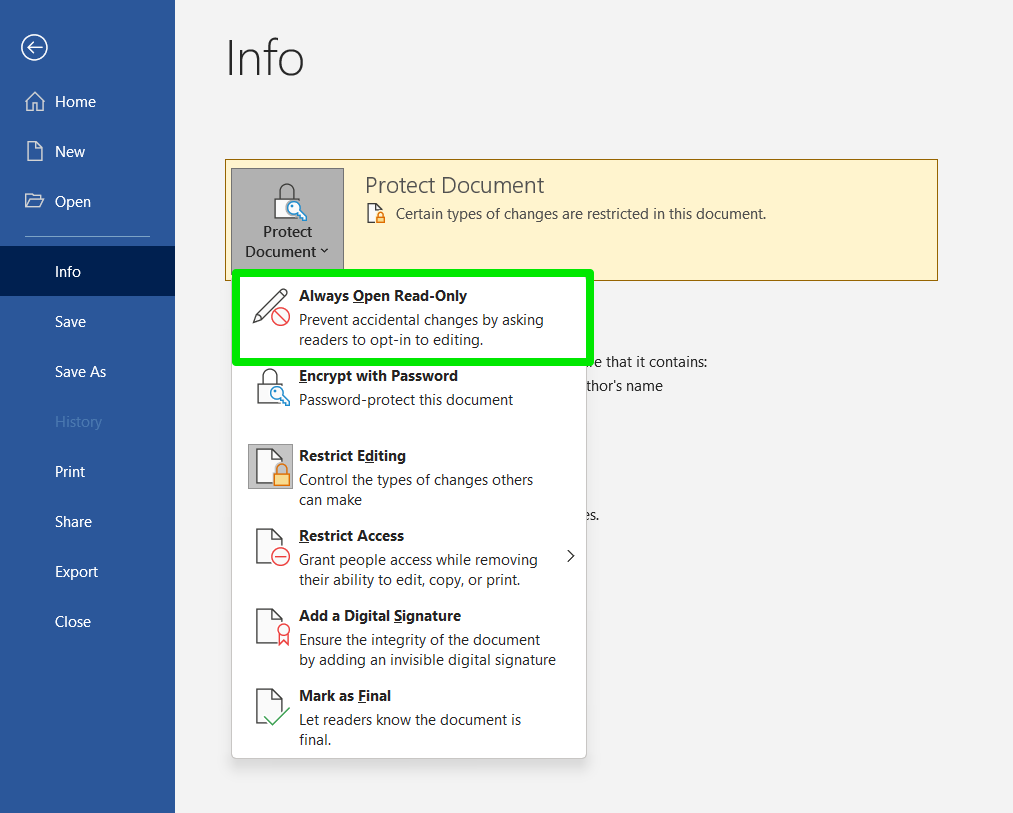The height and width of the screenshot is (813, 1013).
Task: Expand the Restrict Access submenu arrow
Action: click(570, 556)
